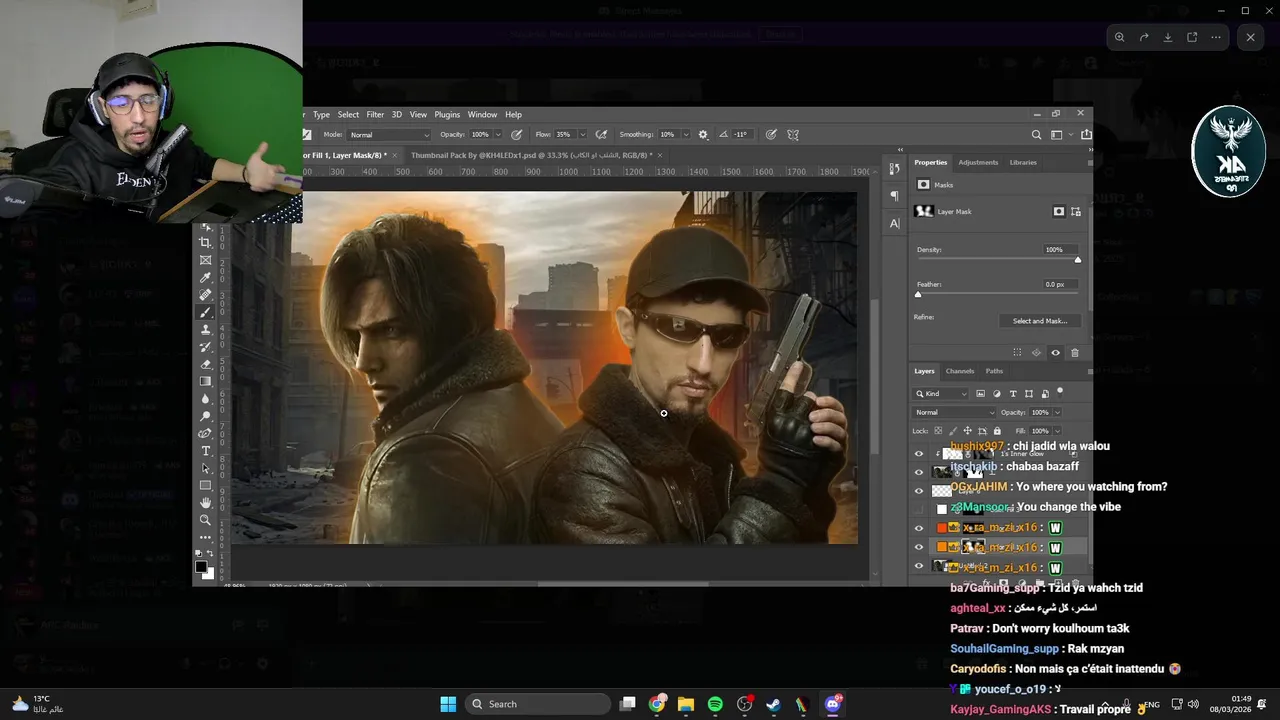Open brush Opacity slider dropdown arrow
This screenshot has height=720, width=1280.
tap(498, 135)
